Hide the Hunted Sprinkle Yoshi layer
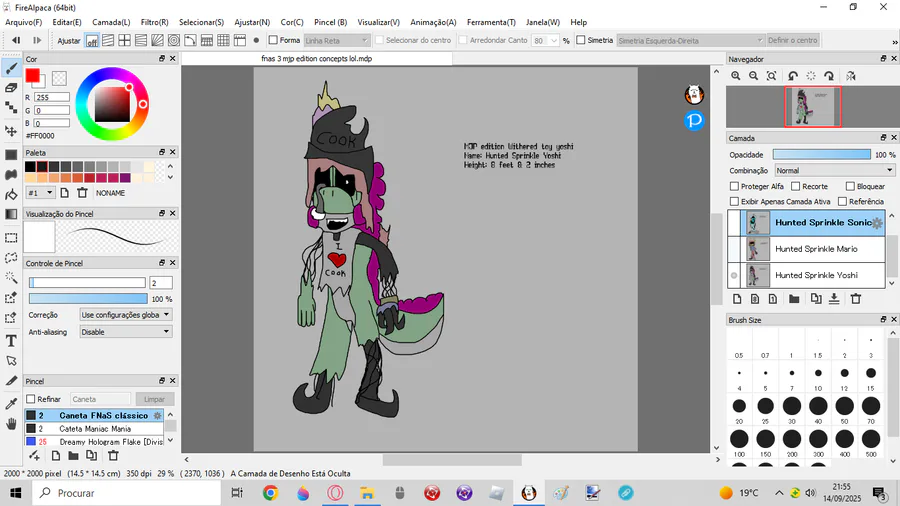Image resolution: width=900 pixels, height=506 pixels. (734, 275)
